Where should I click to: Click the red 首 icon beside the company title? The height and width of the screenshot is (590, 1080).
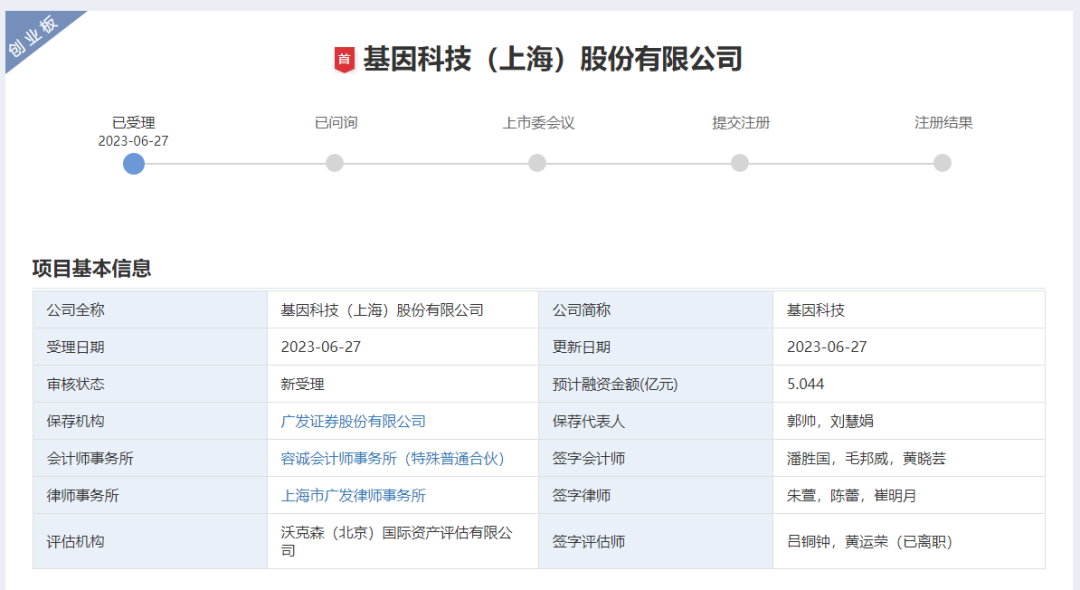(344, 60)
